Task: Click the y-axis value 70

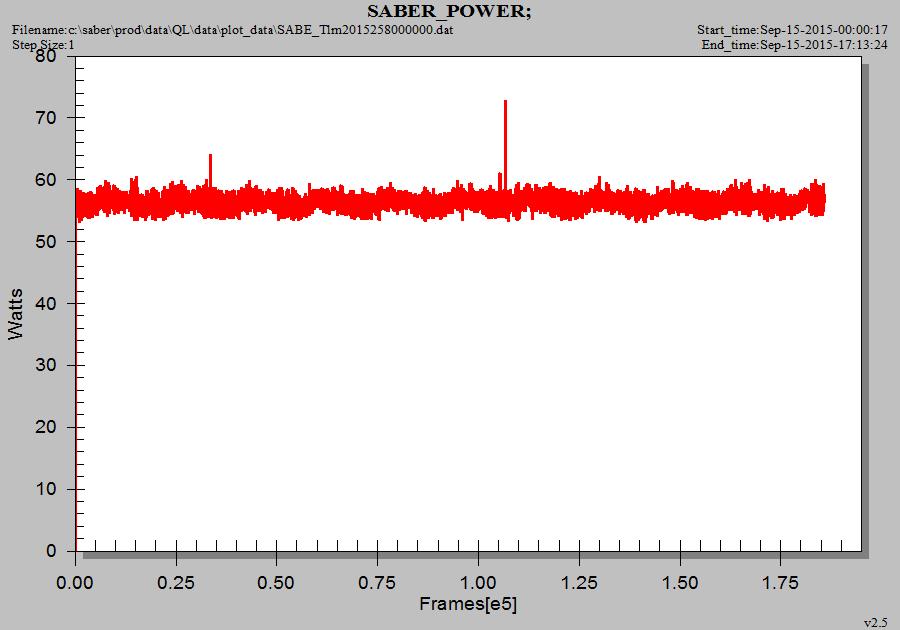Action: coord(45,118)
